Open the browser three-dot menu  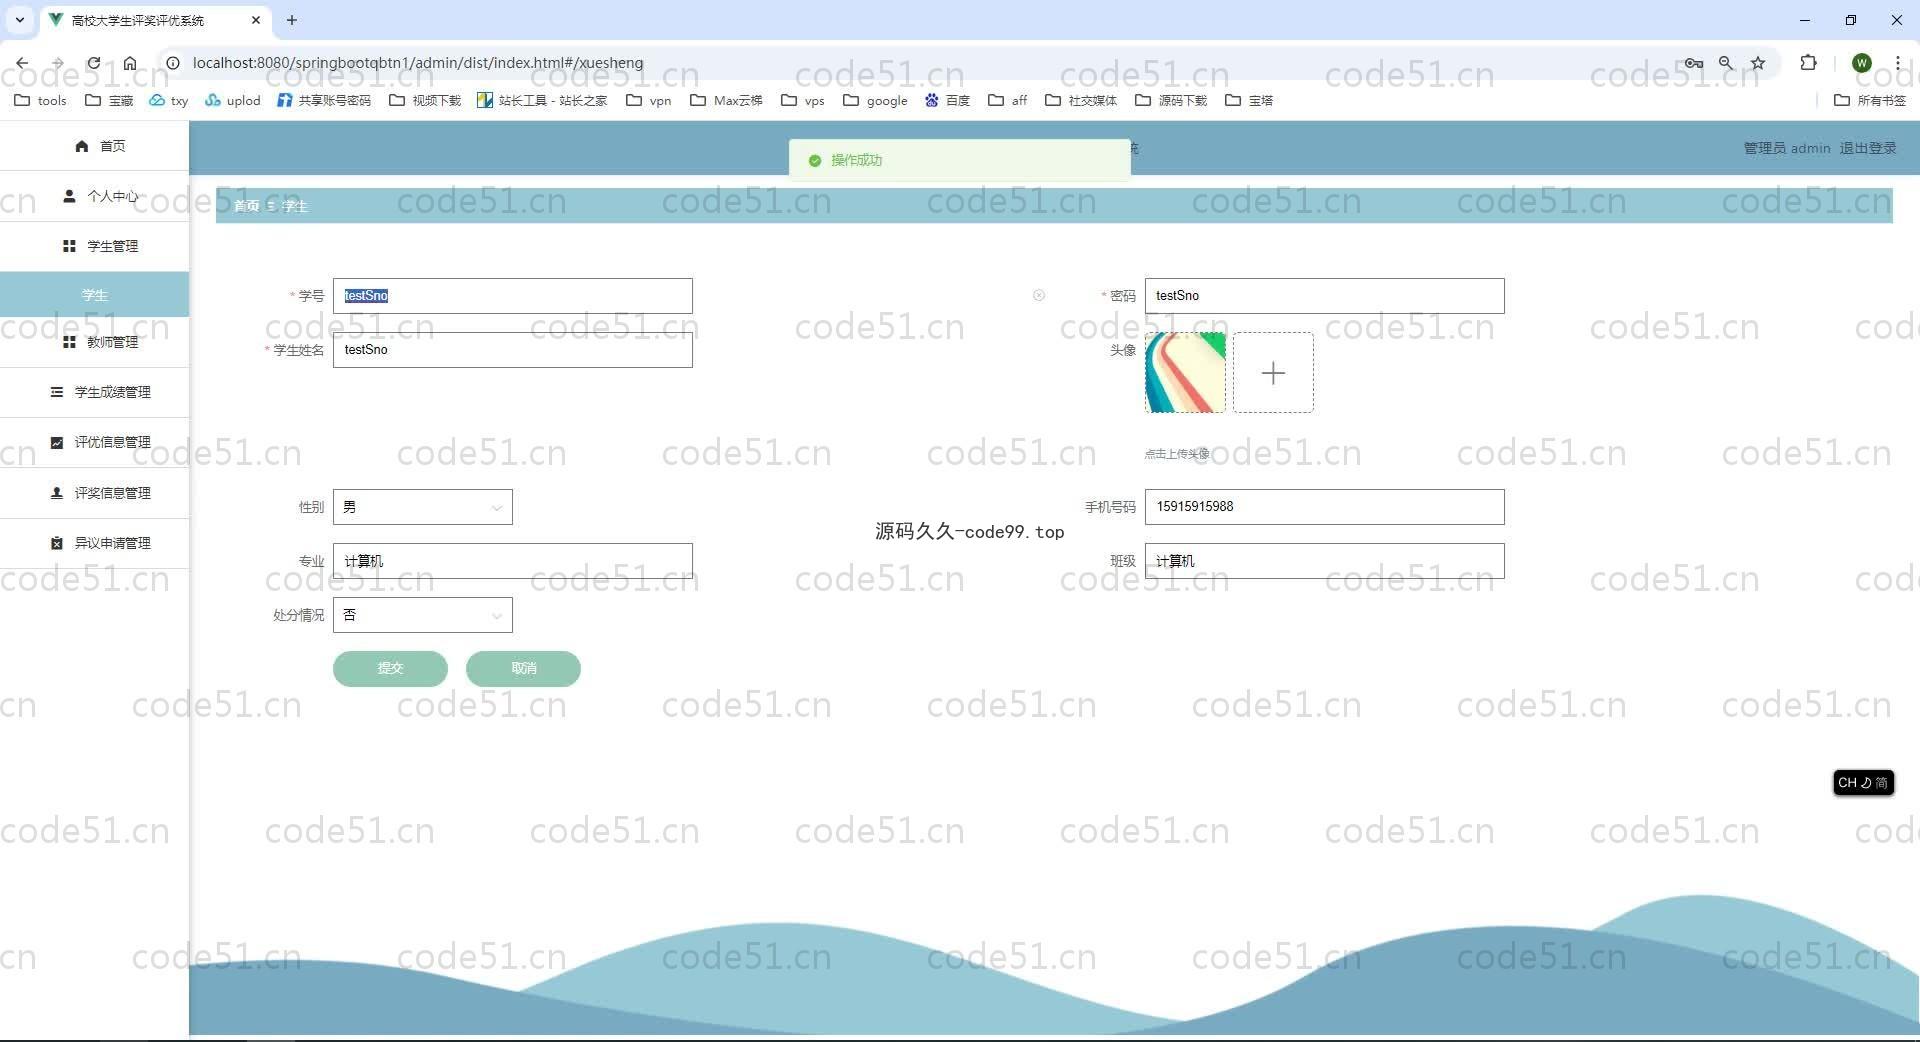1897,63
